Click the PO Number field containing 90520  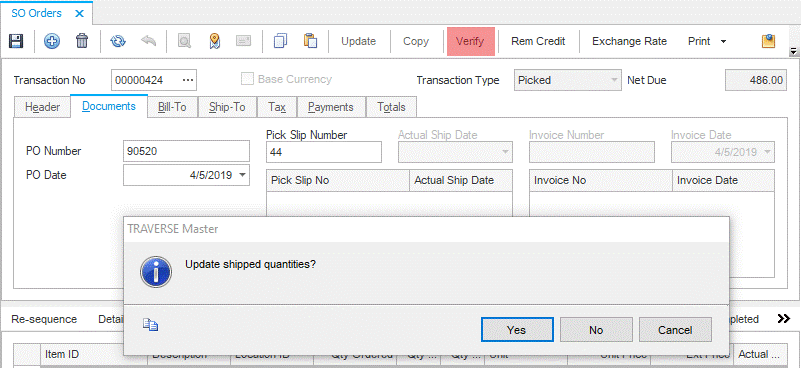(186, 151)
